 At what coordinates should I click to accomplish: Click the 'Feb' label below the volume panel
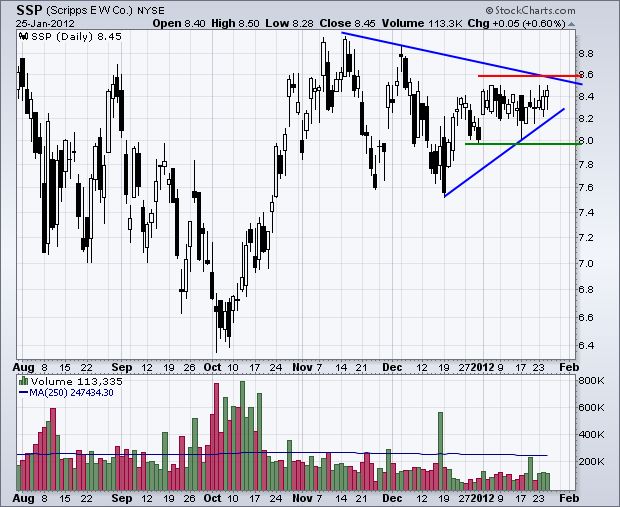[569, 498]
